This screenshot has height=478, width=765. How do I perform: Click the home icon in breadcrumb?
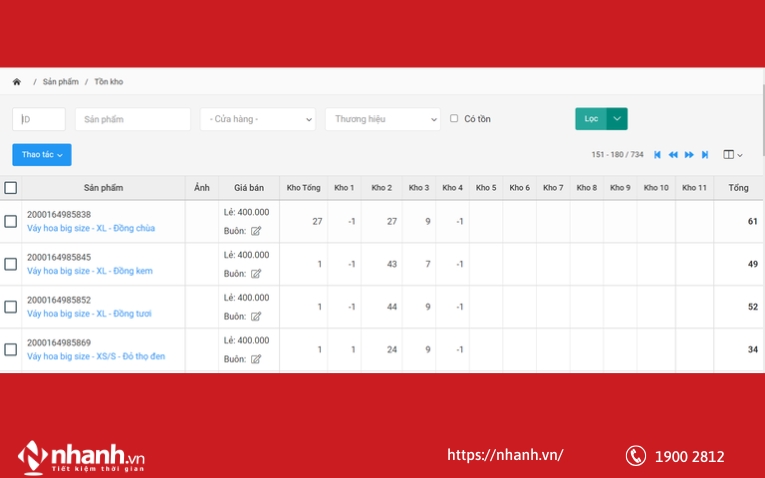pos(17,82)
